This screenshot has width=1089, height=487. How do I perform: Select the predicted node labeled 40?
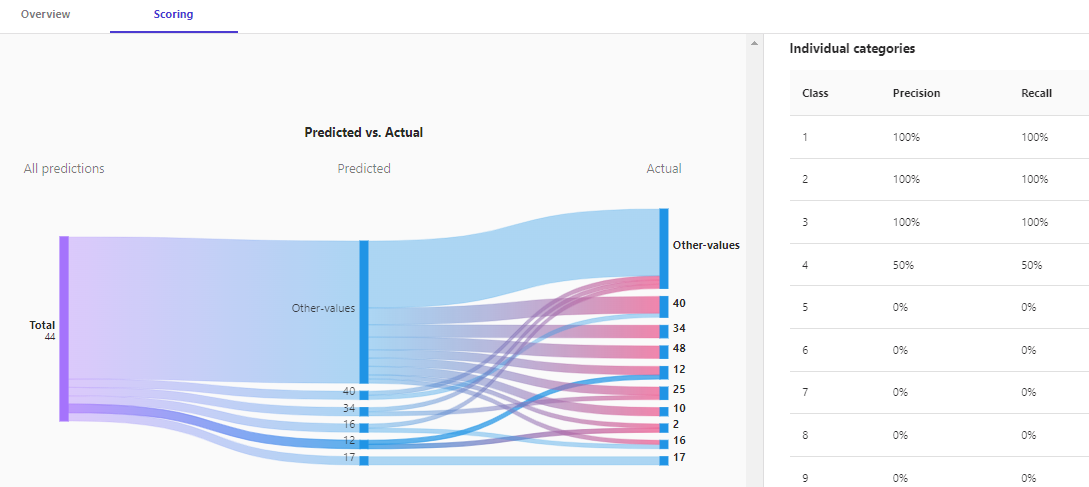[x=364, y=392]
